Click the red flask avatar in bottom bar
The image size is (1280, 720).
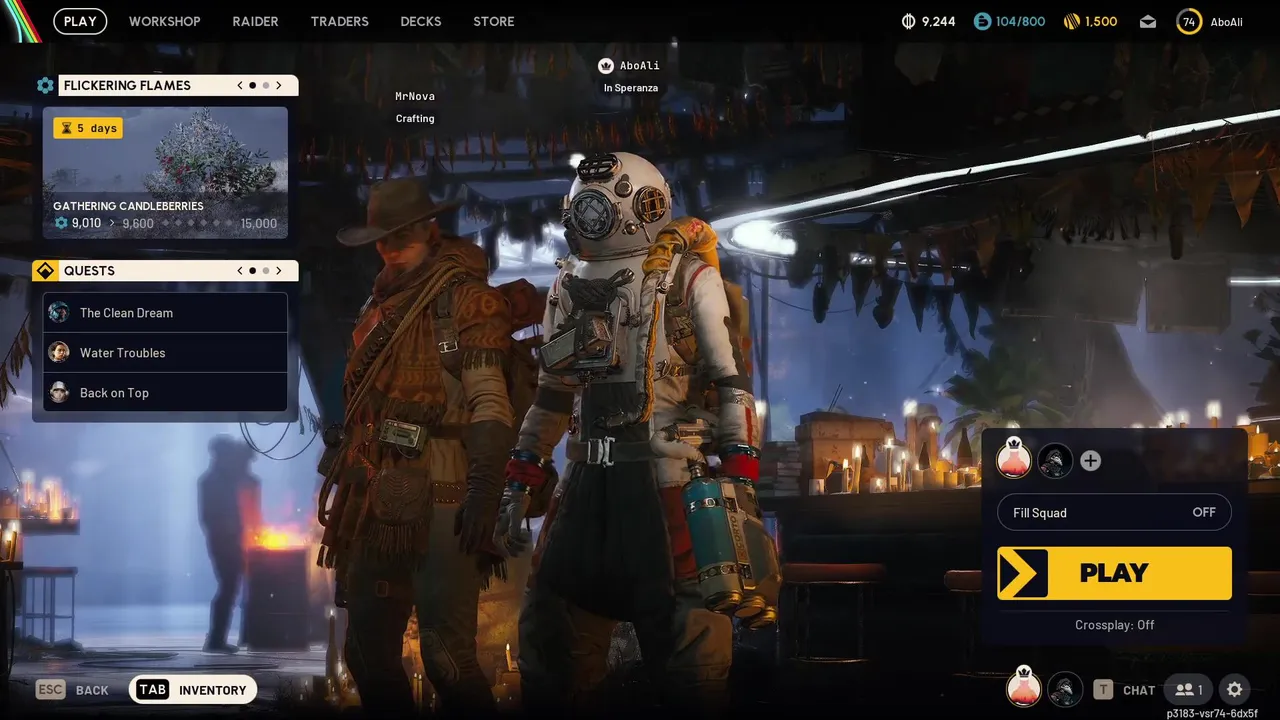[1023, 688]
